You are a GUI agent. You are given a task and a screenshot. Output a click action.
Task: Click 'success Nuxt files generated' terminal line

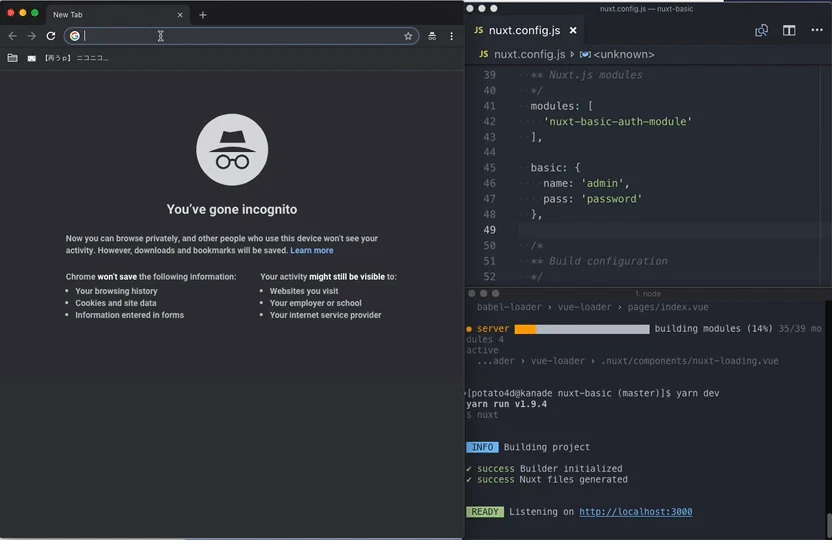coord(547,480)
